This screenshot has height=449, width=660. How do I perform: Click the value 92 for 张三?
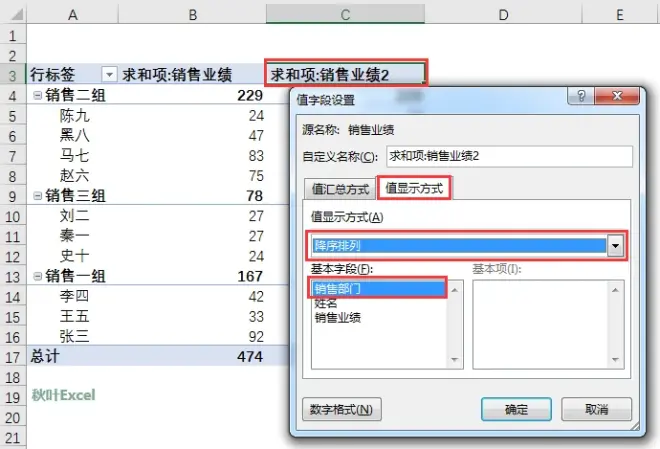point(256,336)
